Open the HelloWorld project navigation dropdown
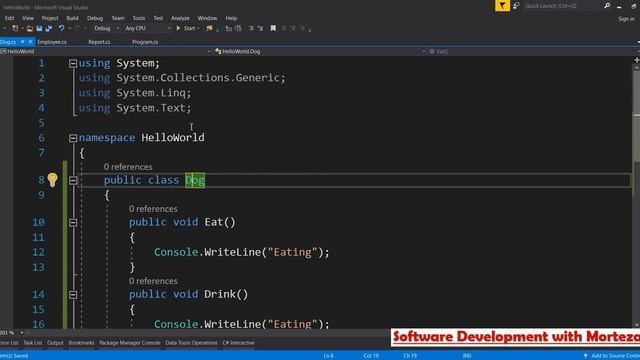 click(x=106, y=51)
